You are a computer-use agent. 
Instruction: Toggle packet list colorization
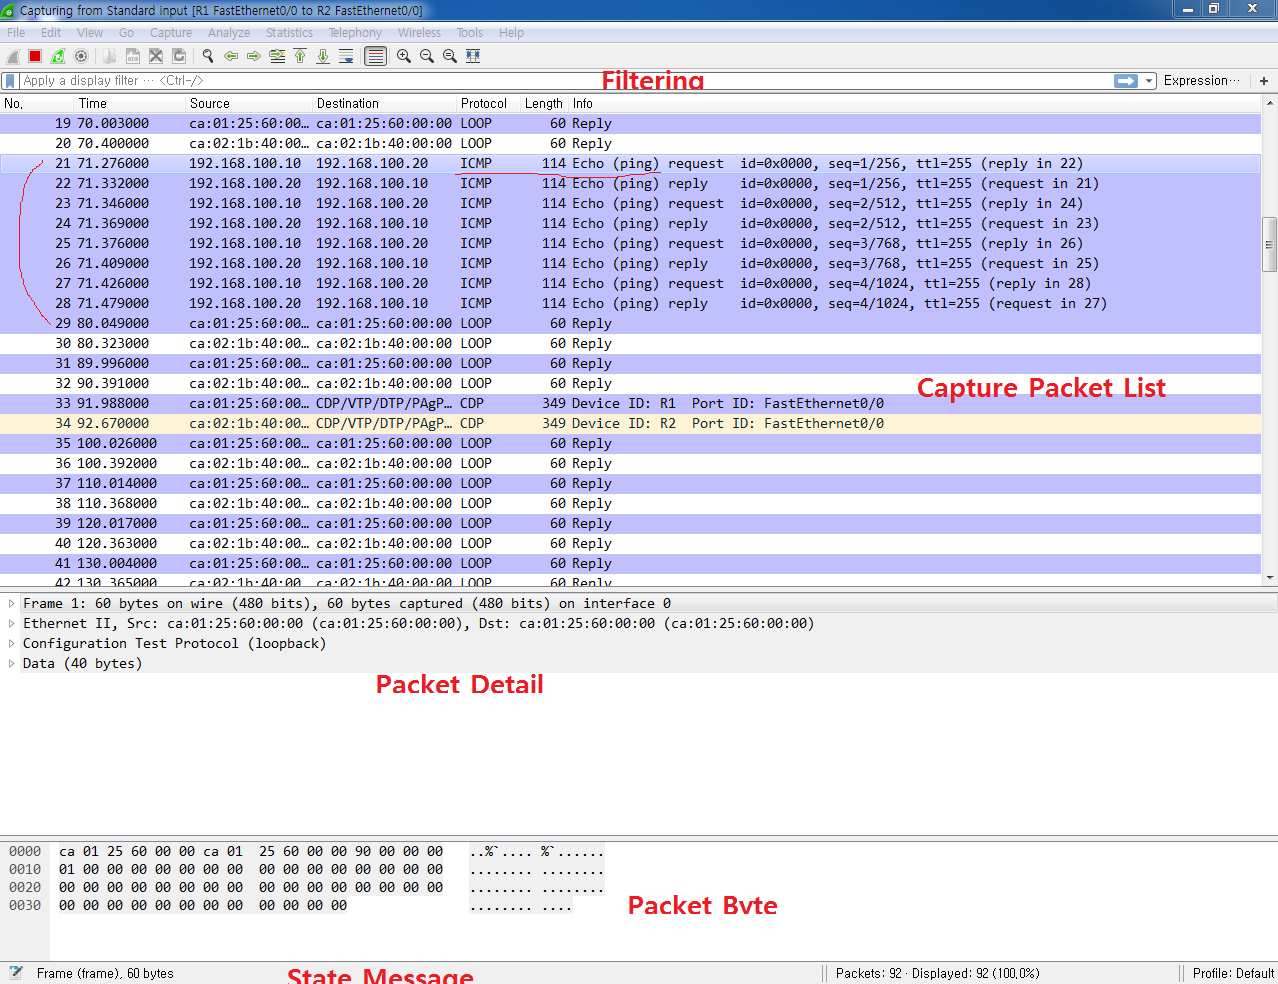(375, 56)
